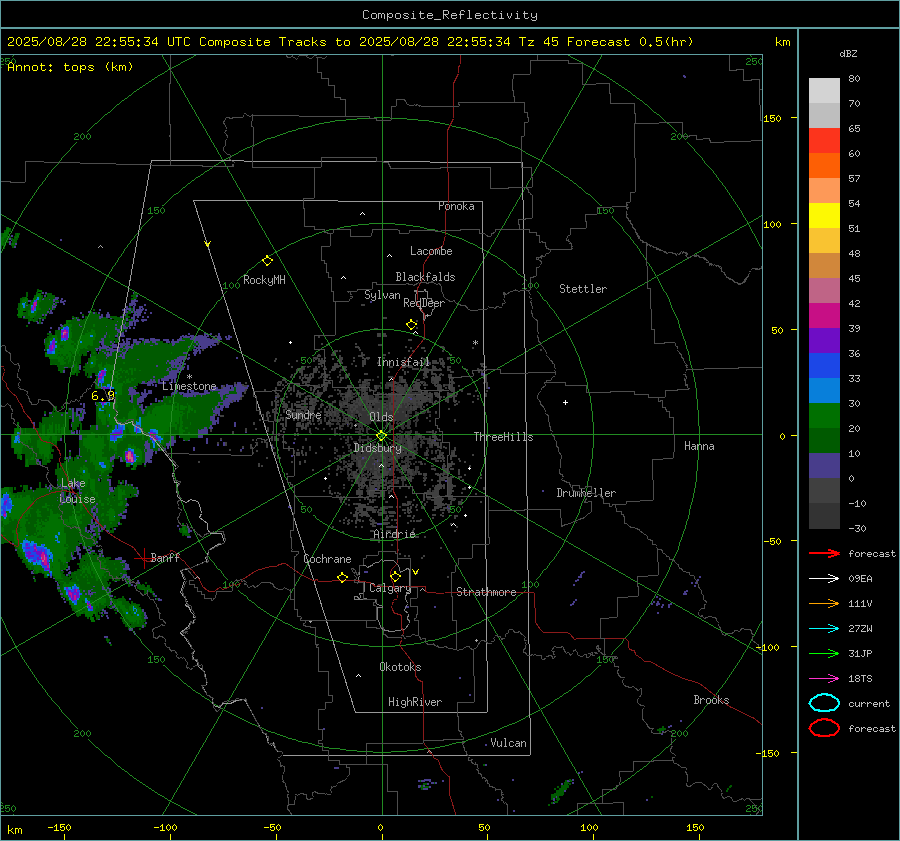The width and height of the screenshot is (900, 841).
Task: Click the red forecast ellipse legend icon
Action: pyautogui.click(x=824, y=728)
